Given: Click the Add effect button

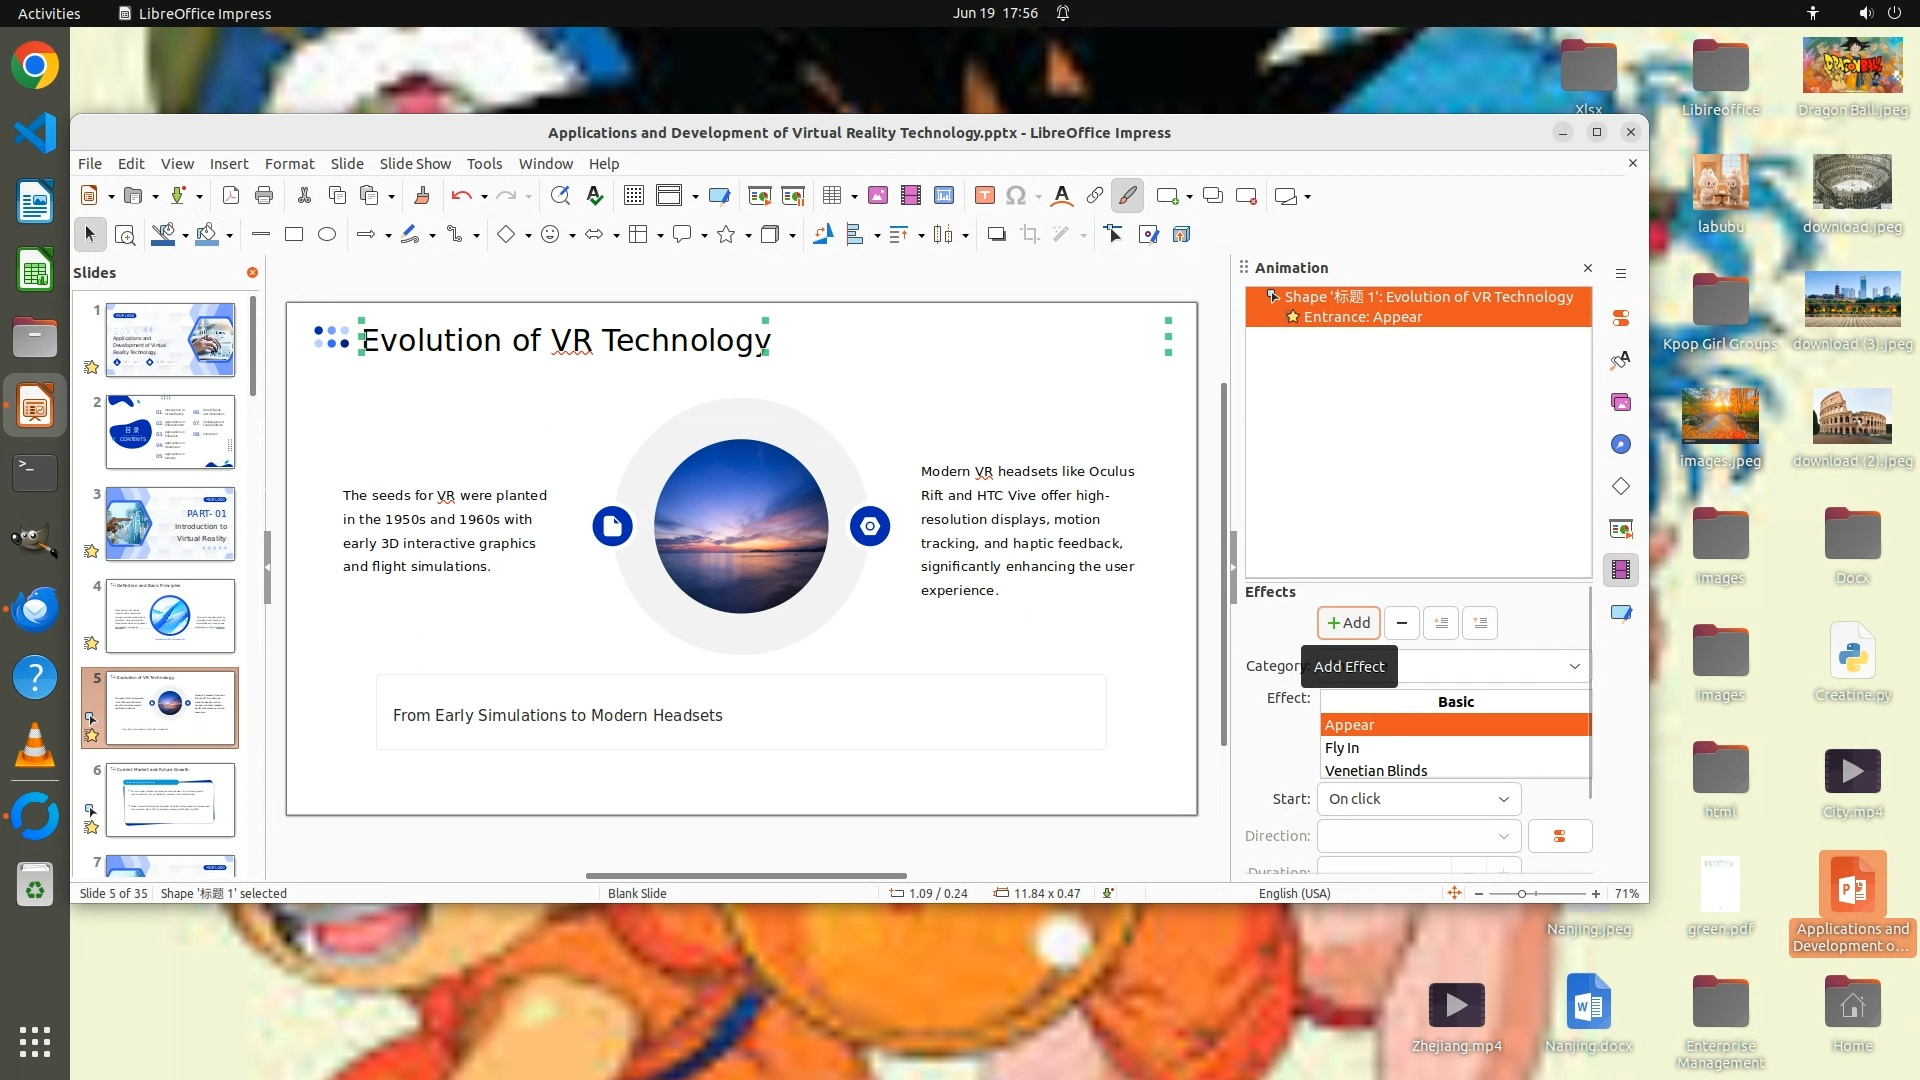Looking at the screenshot, I should pyautogui.click(x=1348, y=623).
